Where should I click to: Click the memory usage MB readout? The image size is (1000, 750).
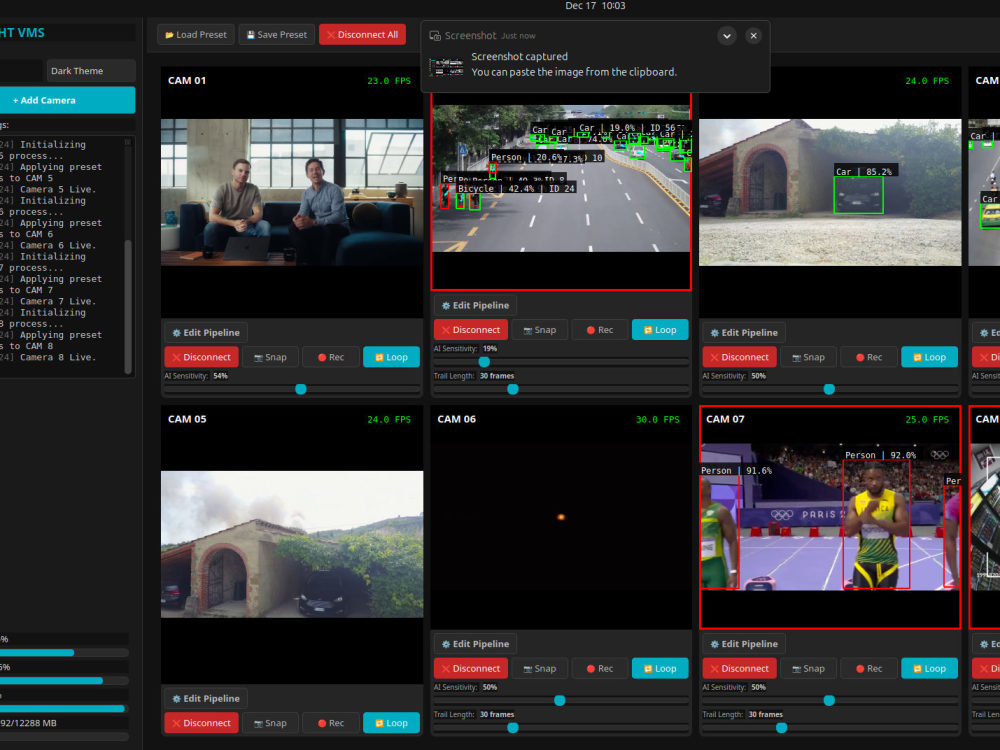[x=29, y=723]
